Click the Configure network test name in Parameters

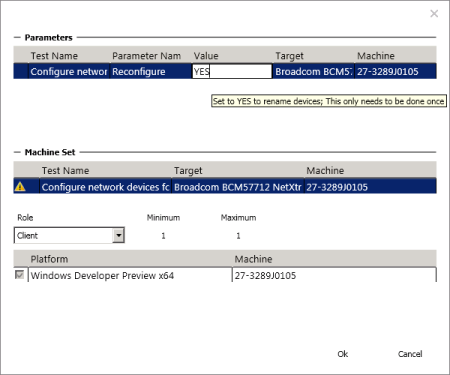pos(69,71)
